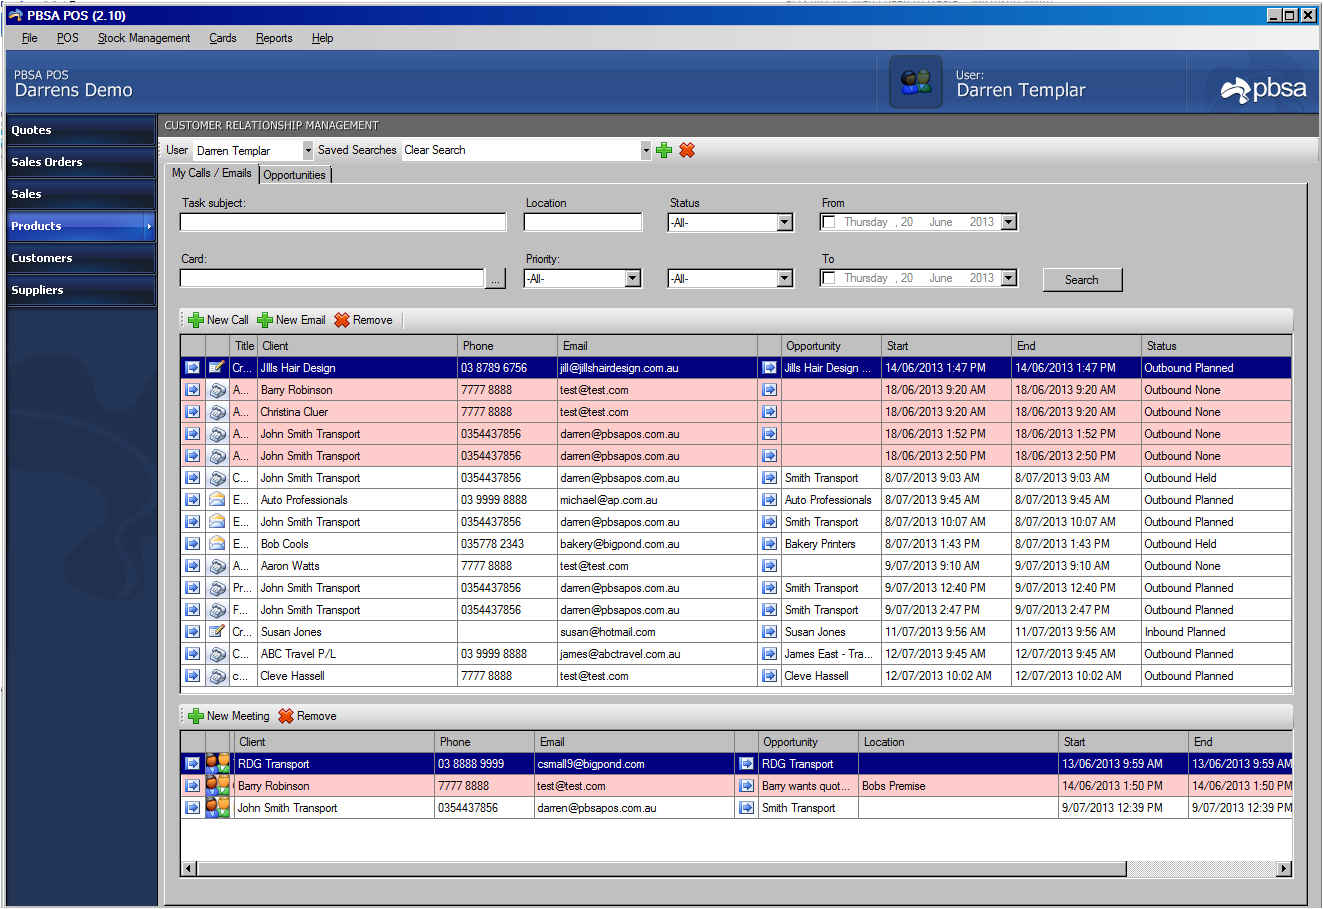Image resolution: width=1323 pixels, height=909 pixels.
Task: Click arrow icon before Bakery Printers opportunity
Action: [769, 544]
